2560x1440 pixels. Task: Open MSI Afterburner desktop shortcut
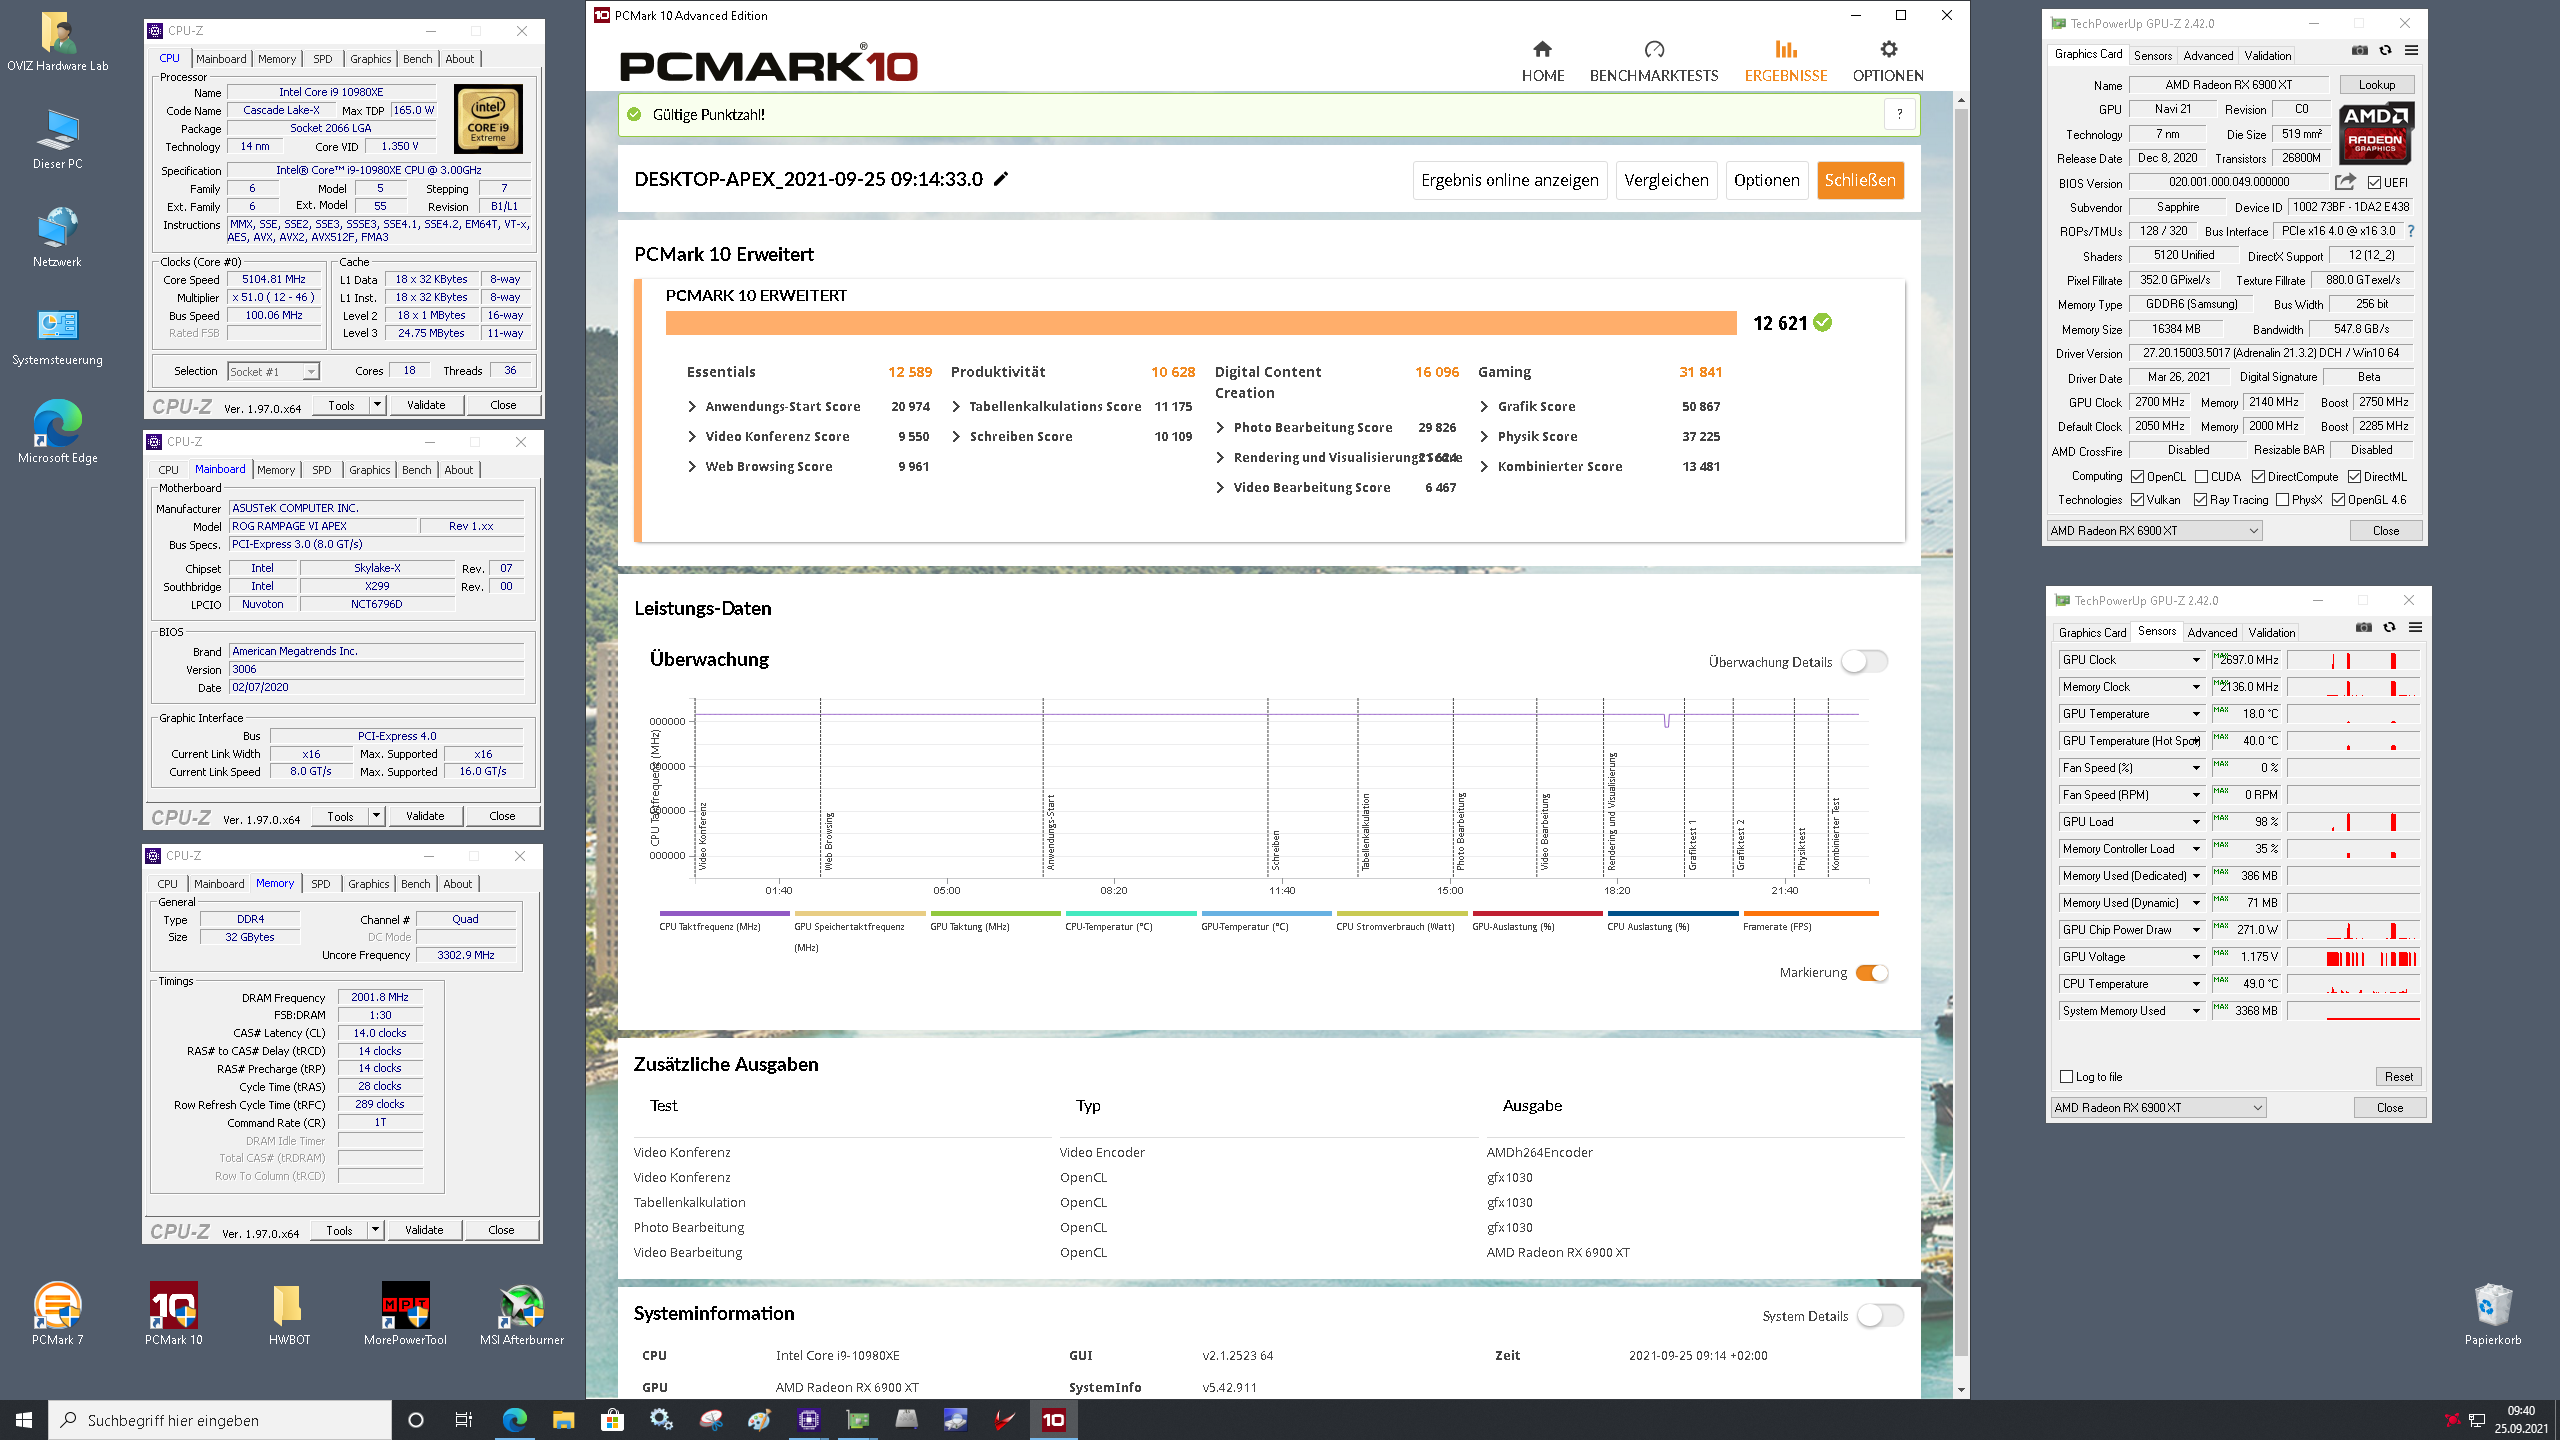[x=521, y=1314]
